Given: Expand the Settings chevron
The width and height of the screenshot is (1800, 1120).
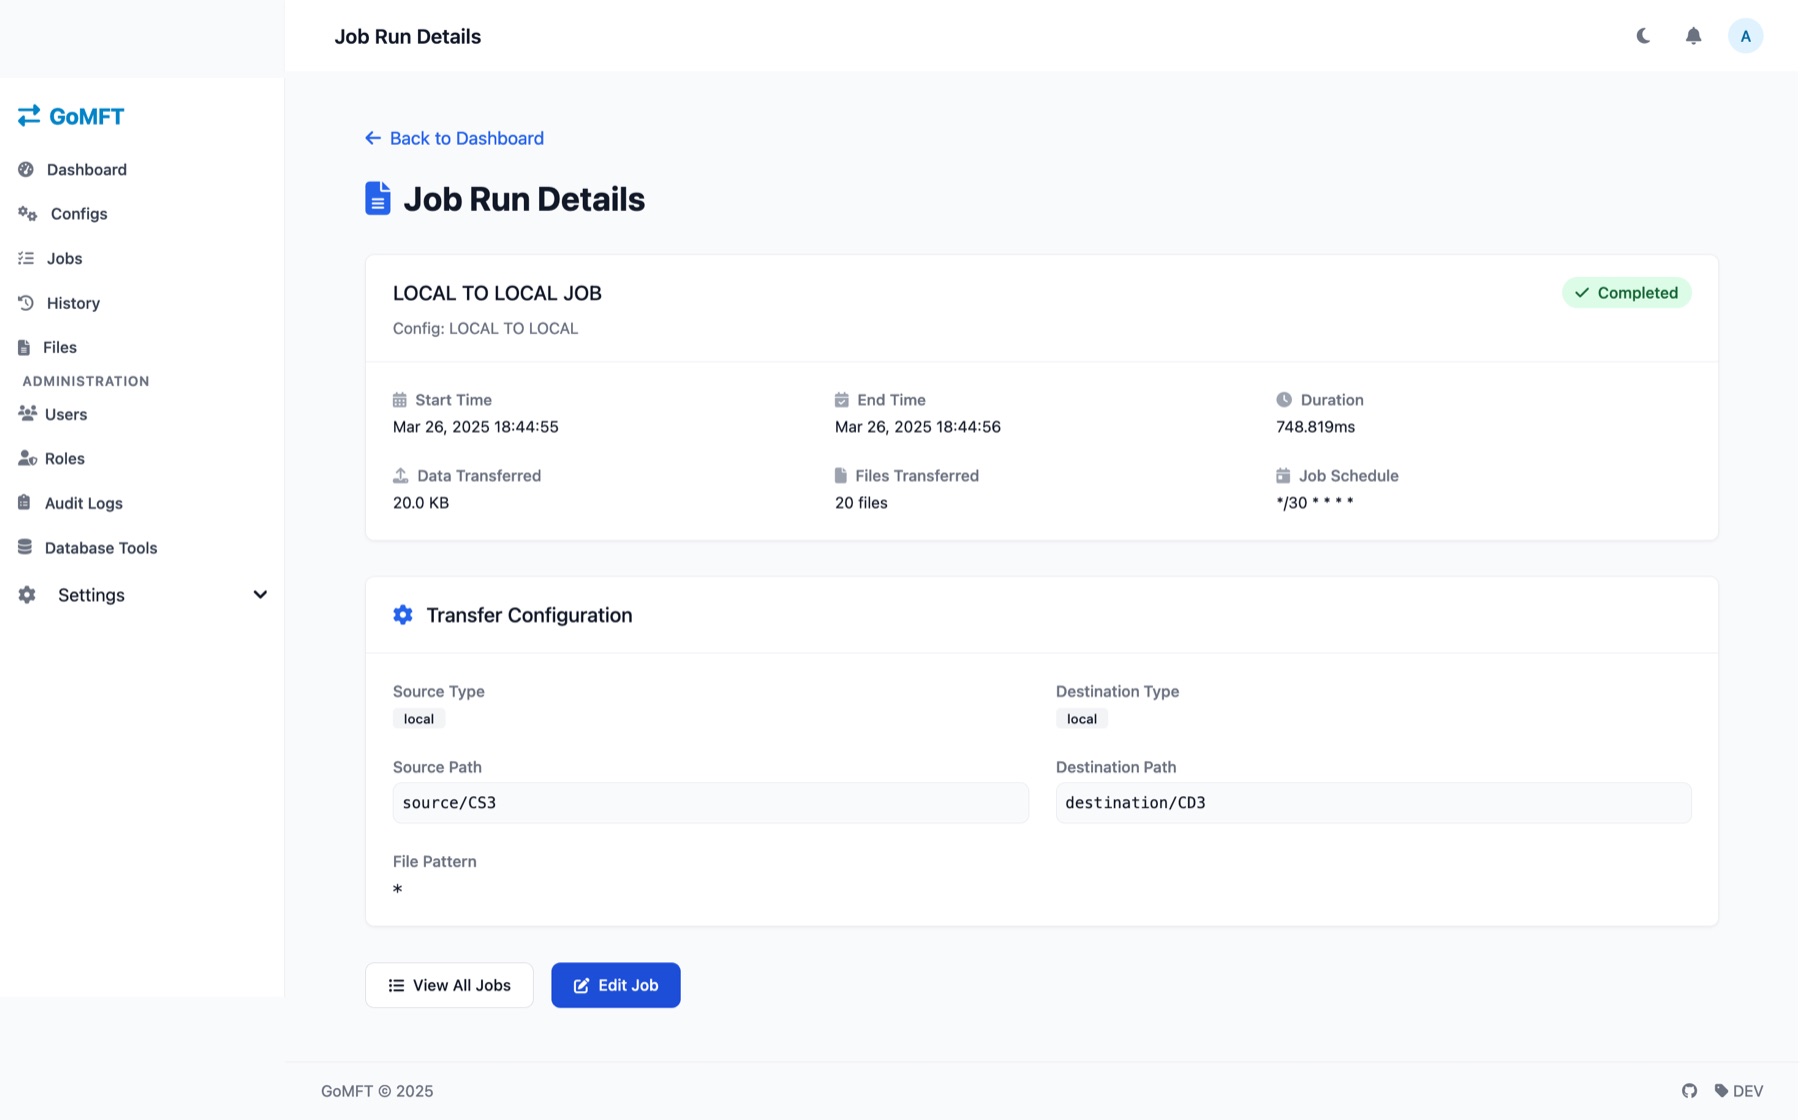Looking at the screenshot, I should click(x=260, y=595).
